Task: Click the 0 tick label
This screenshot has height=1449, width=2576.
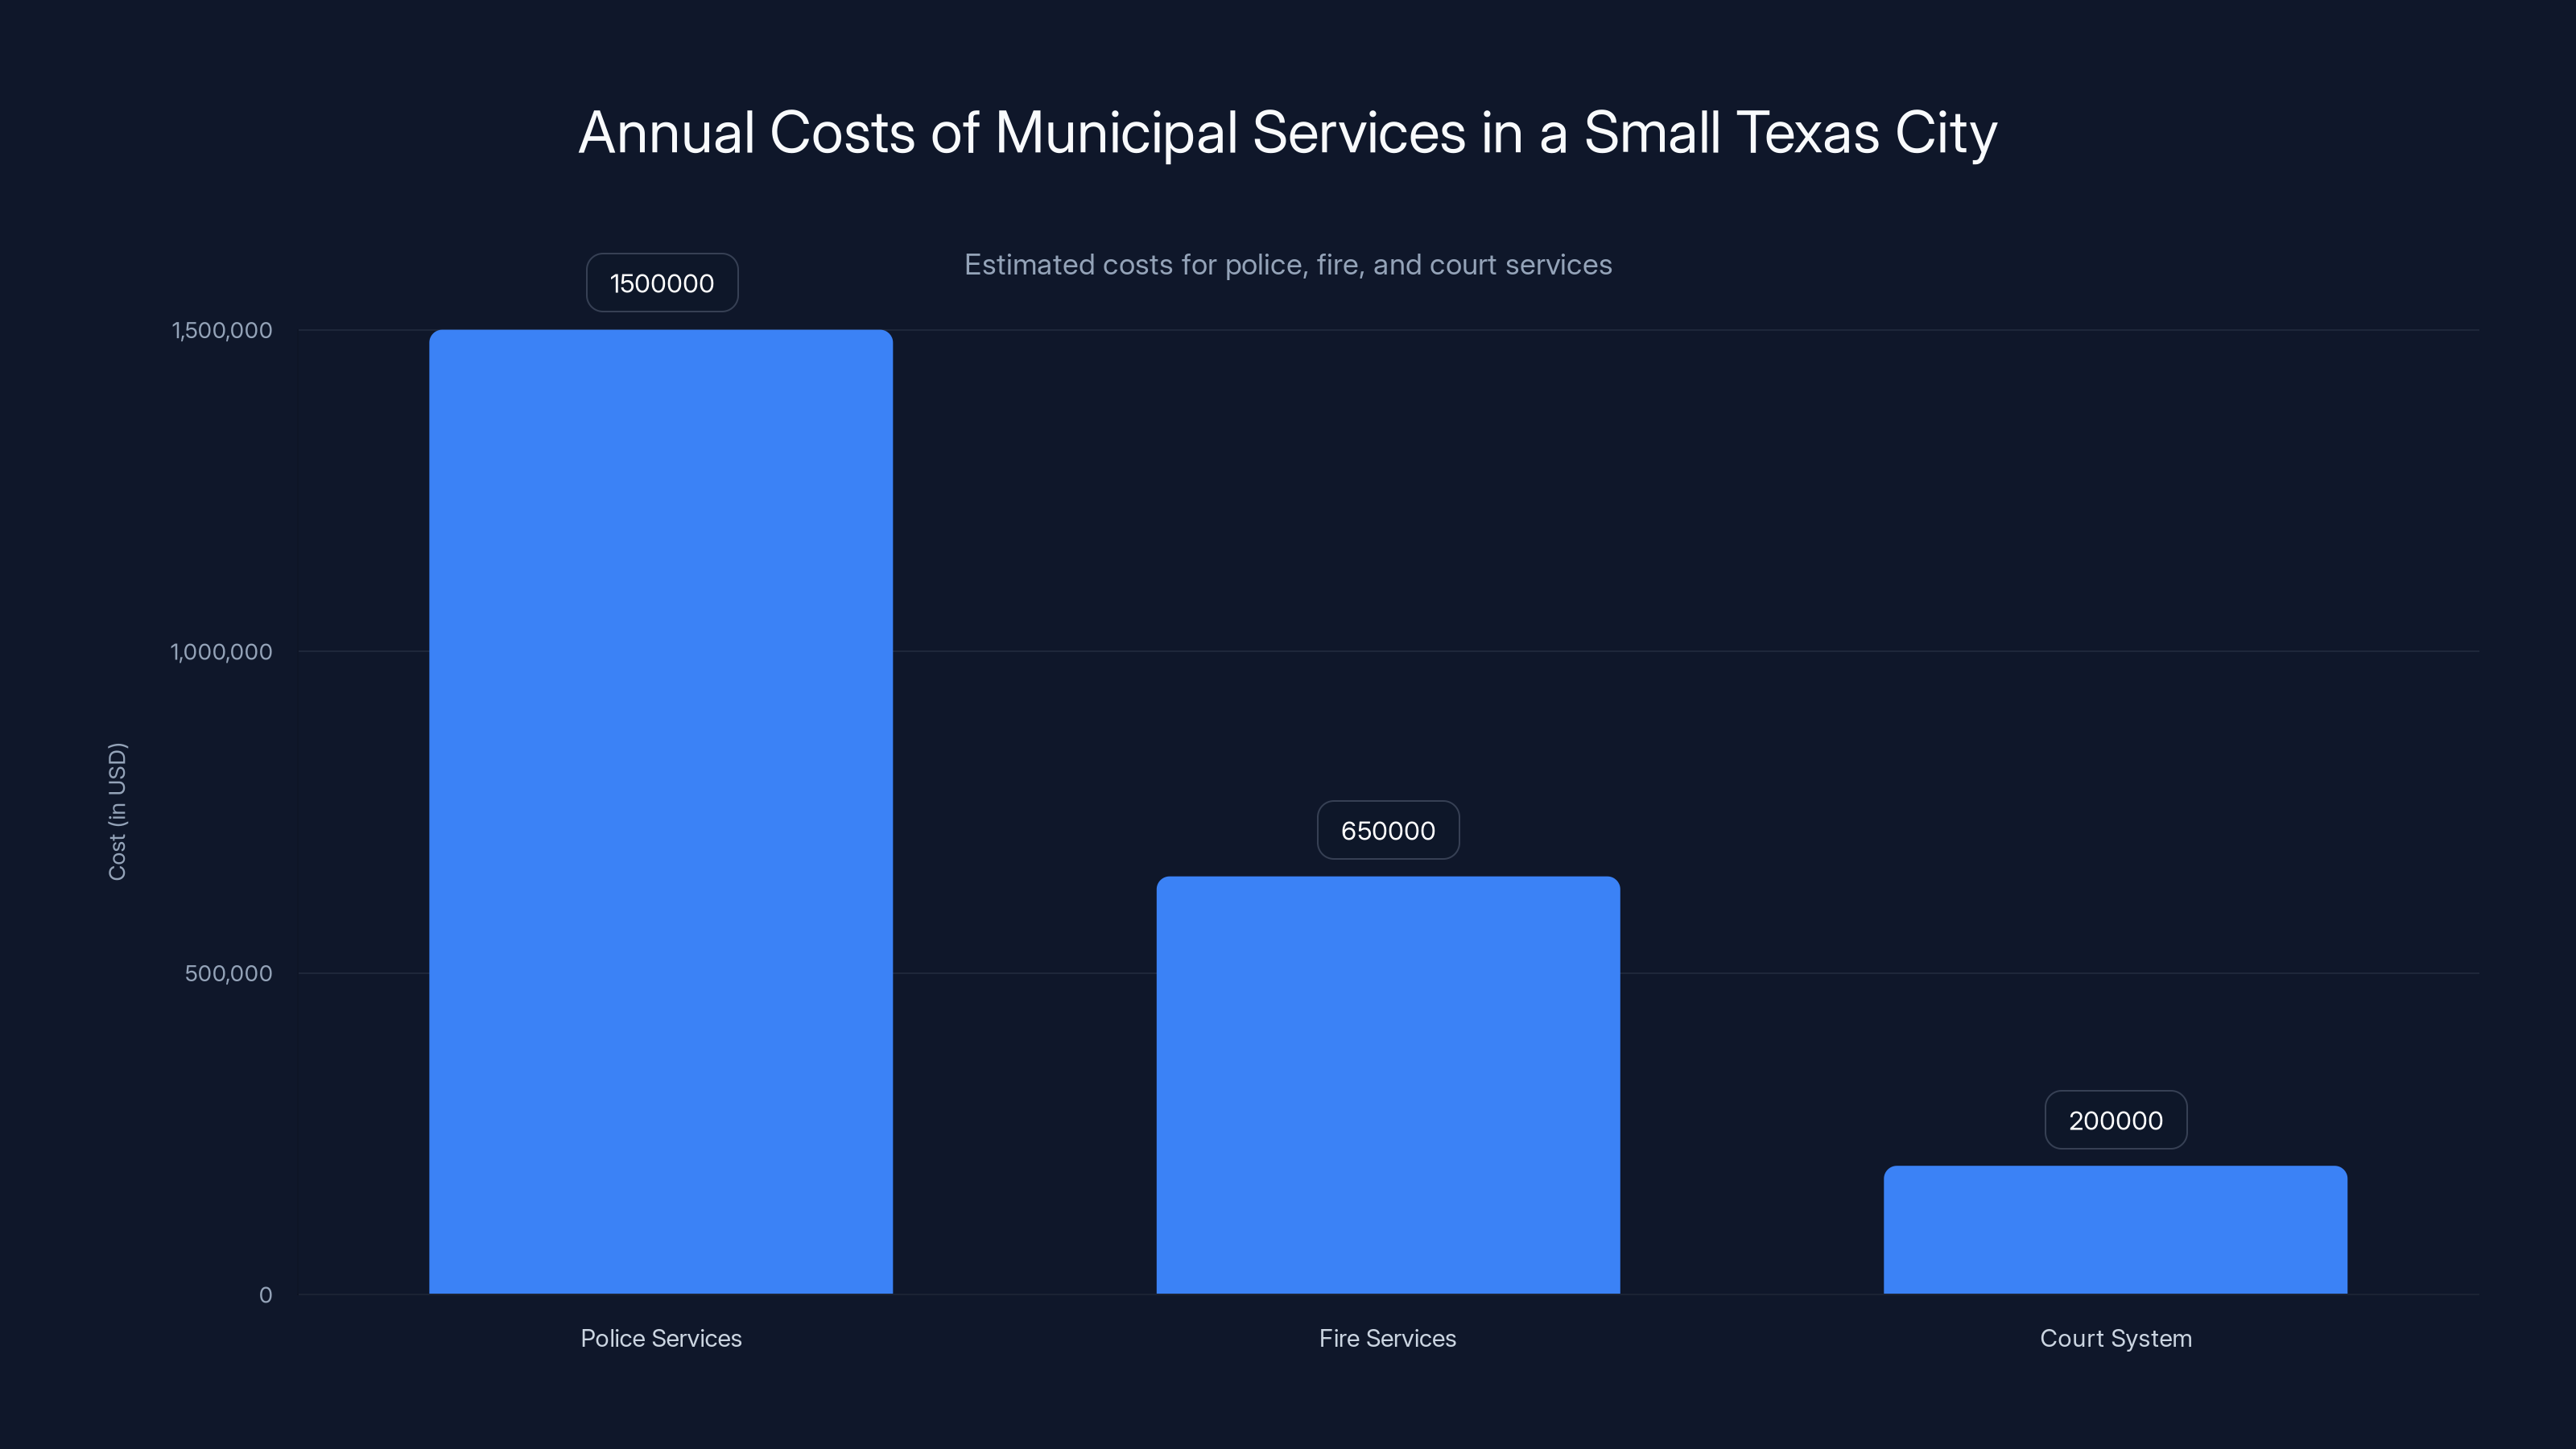Action: [x=265, y=1295]
